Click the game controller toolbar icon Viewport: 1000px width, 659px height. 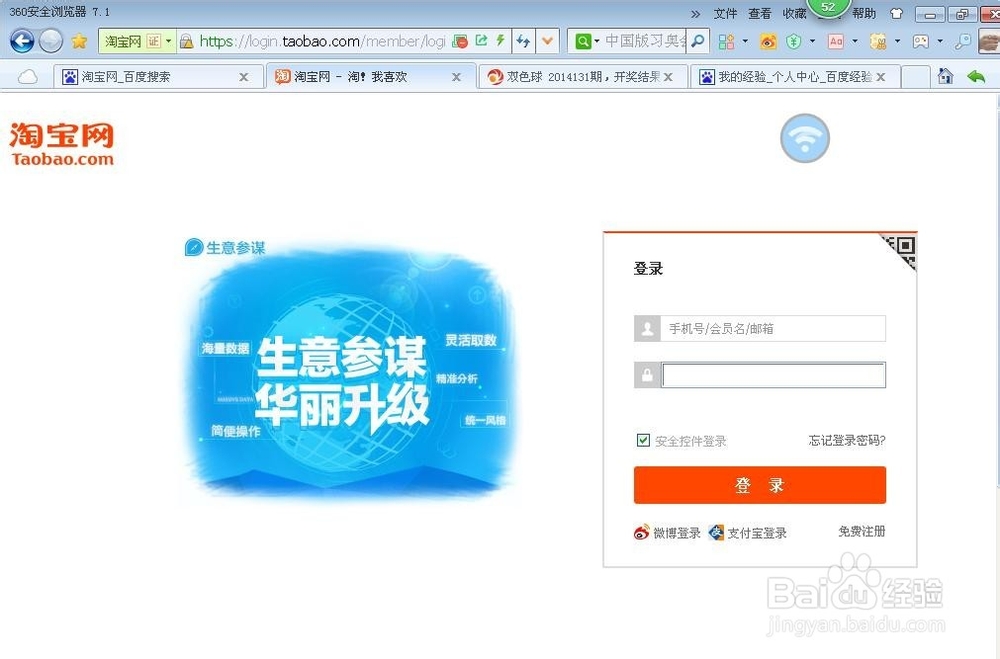tap(919, 40)
